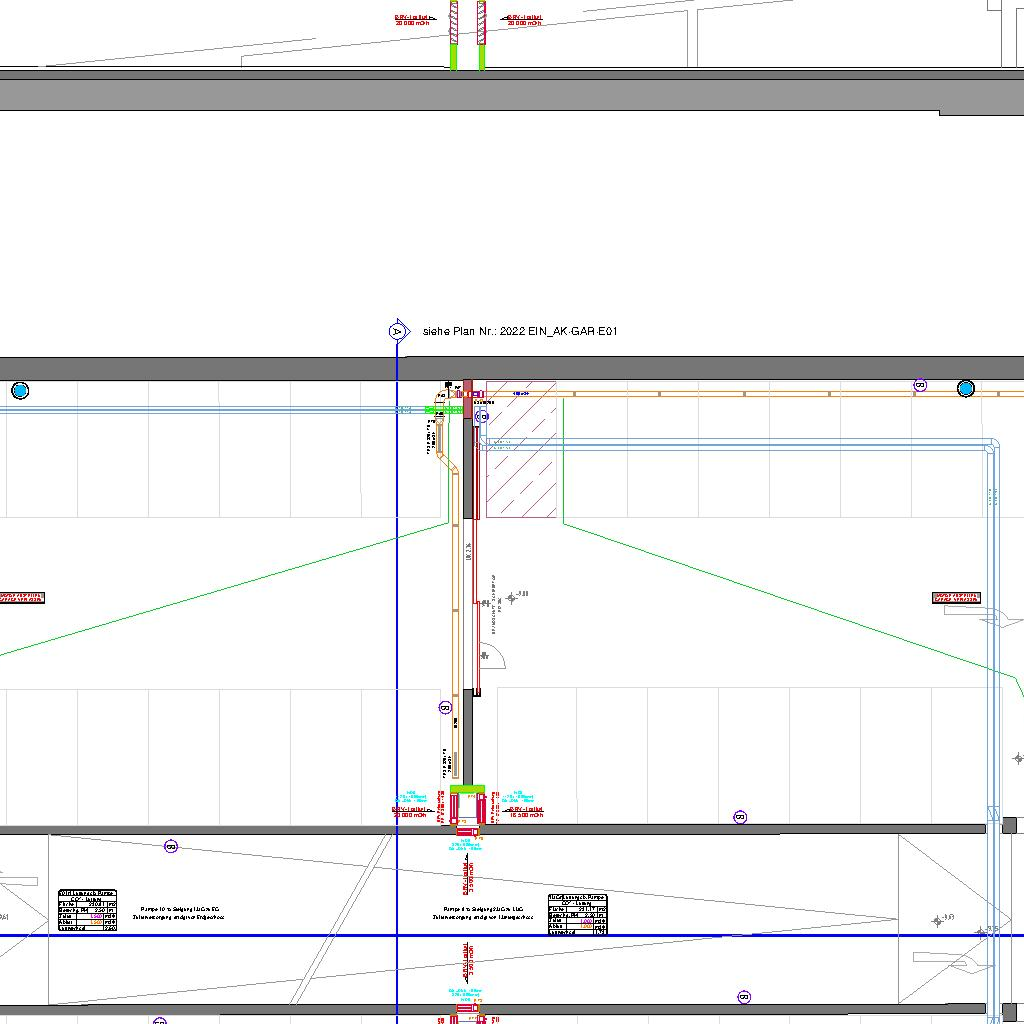Select the 16 500 m³/h airflow label
Viewport: 1024px width, 1024px height.
[x=526, y=813]
